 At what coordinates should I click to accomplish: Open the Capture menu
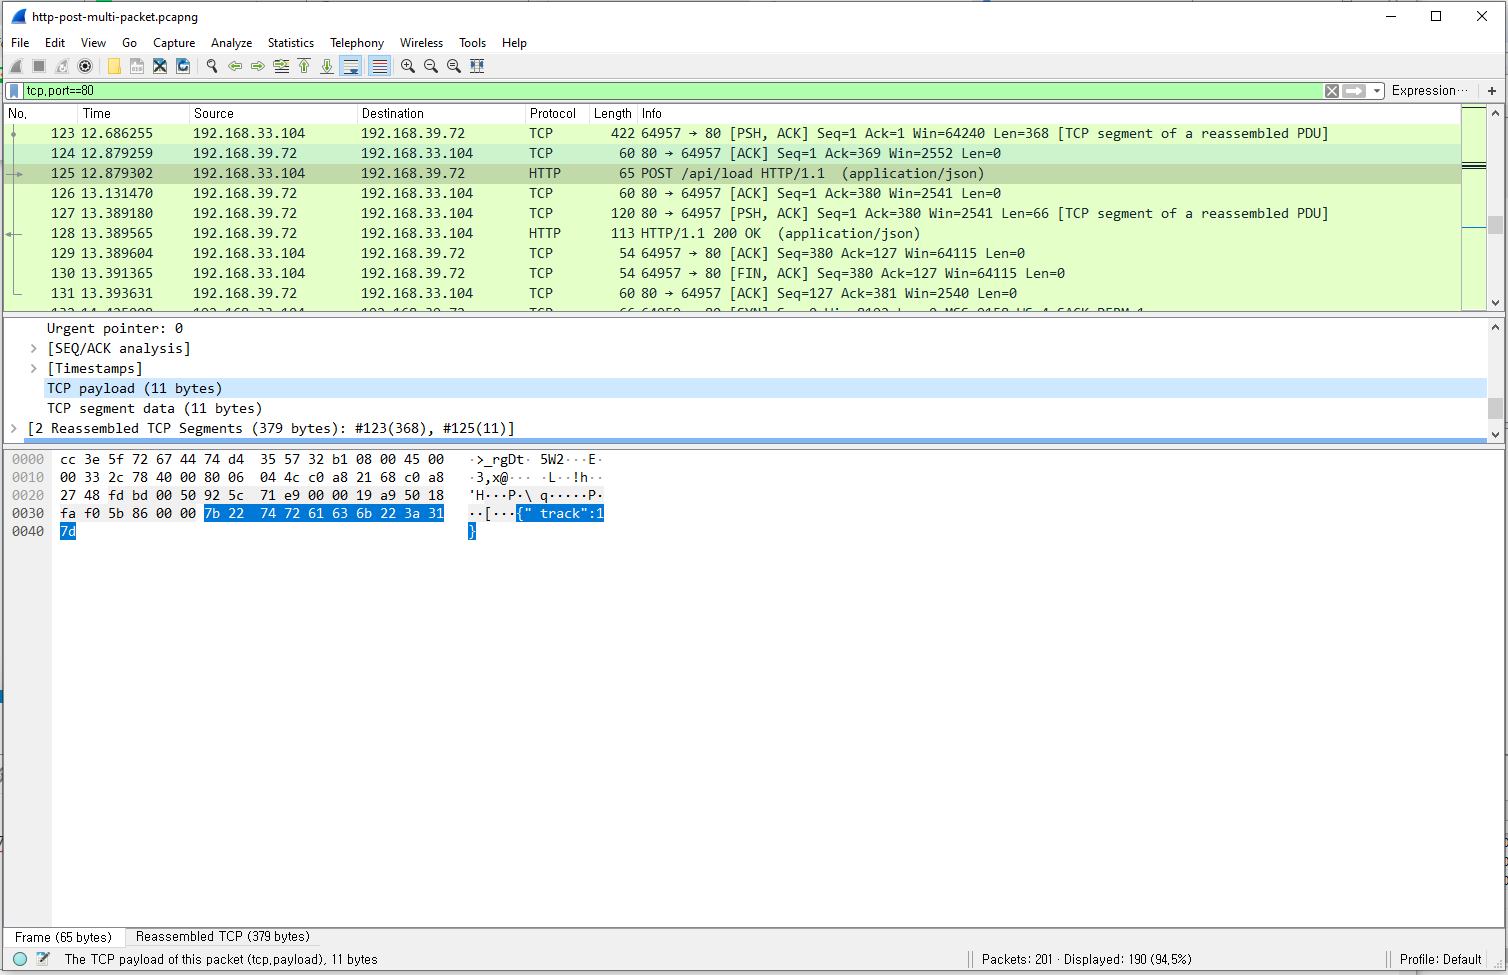pyautogui.click(x=174, y=43)
